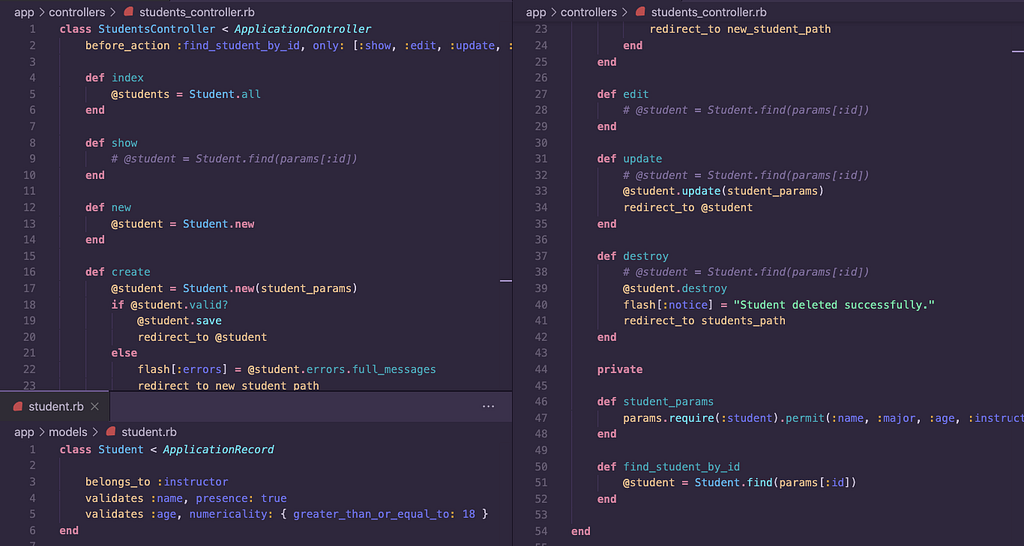The width and height of the screenshot is (1024, 546).
Task: Click 'validates :age, numericality' line
Action: click(x=287, y=514)
